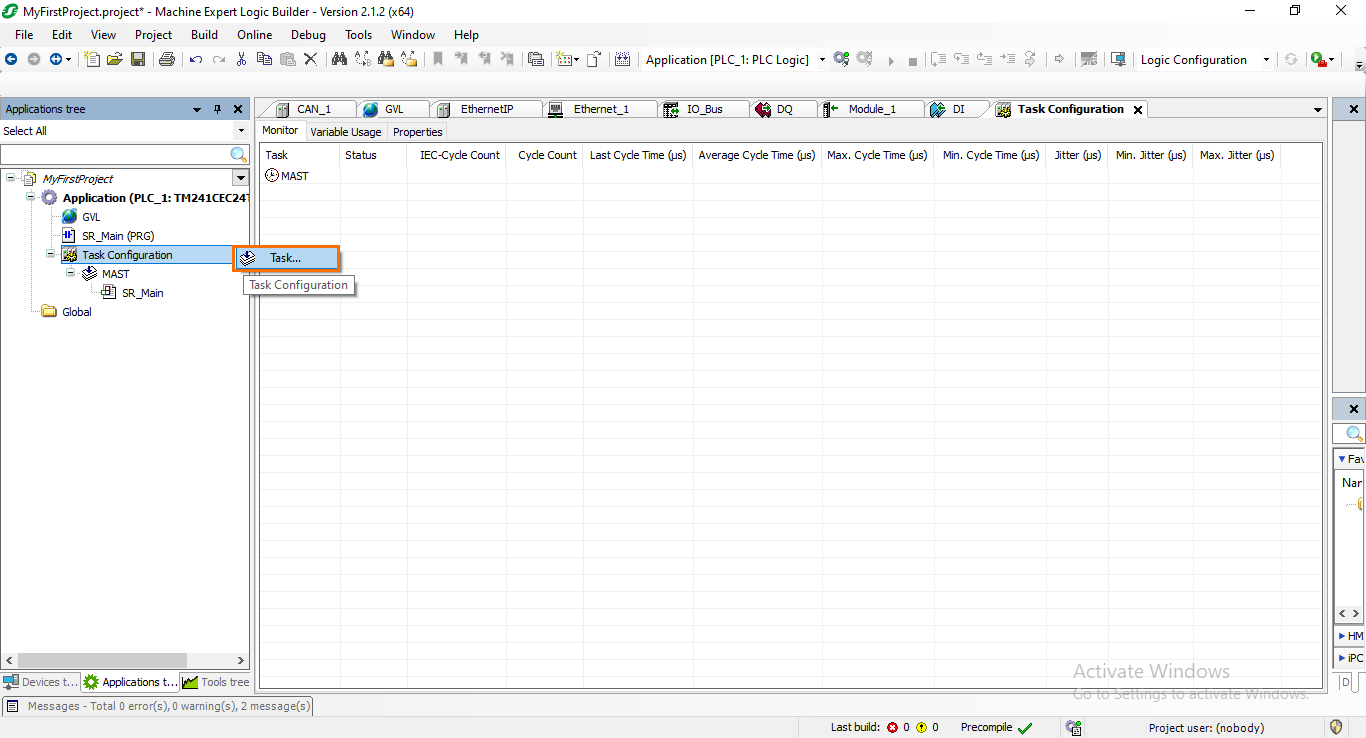Click inside the Applications tree search field
1366x738 pixels.
pos(115,154)
